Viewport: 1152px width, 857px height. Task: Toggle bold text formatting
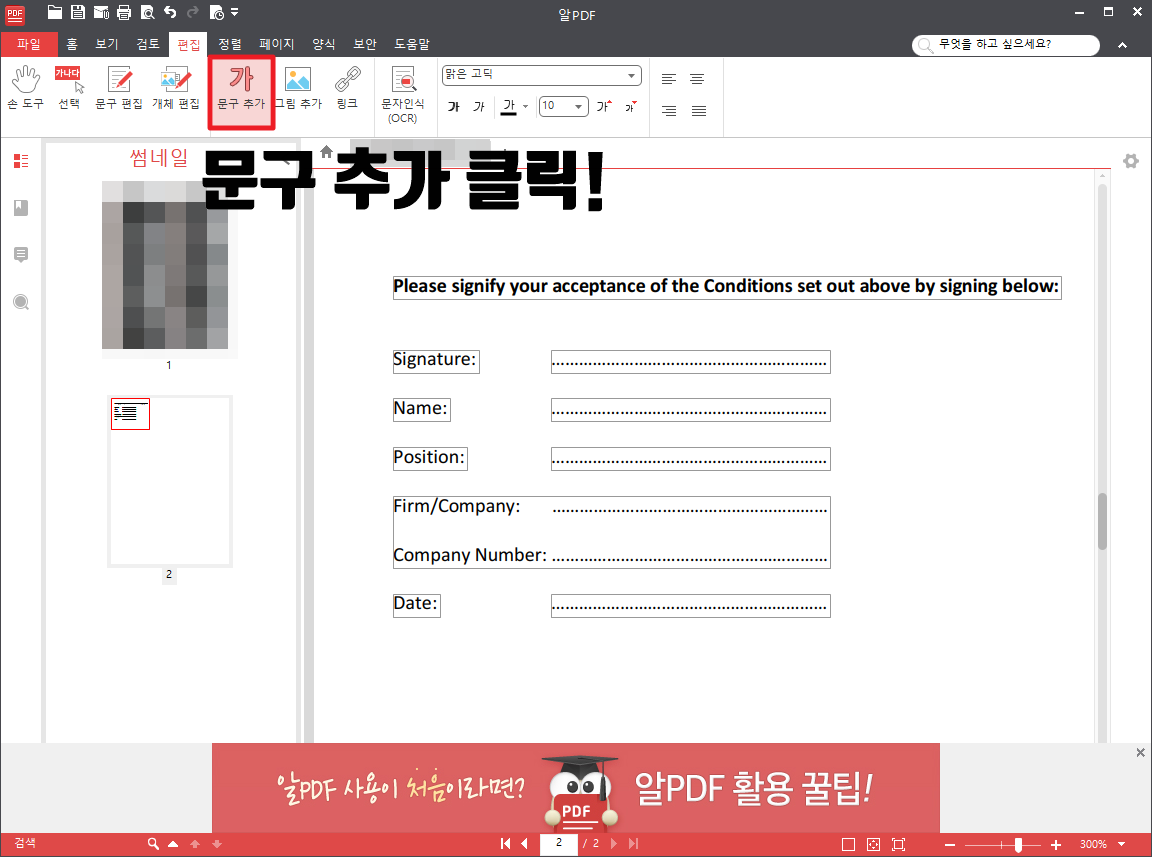pos(454,107)
